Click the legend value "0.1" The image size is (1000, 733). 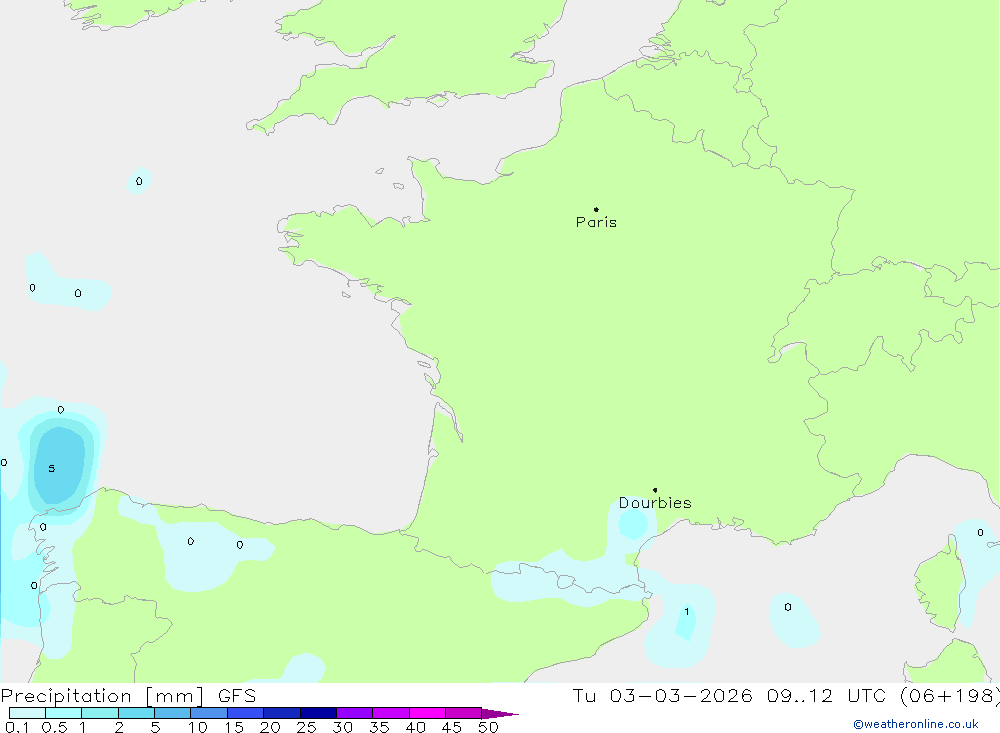tap(17, 727)
